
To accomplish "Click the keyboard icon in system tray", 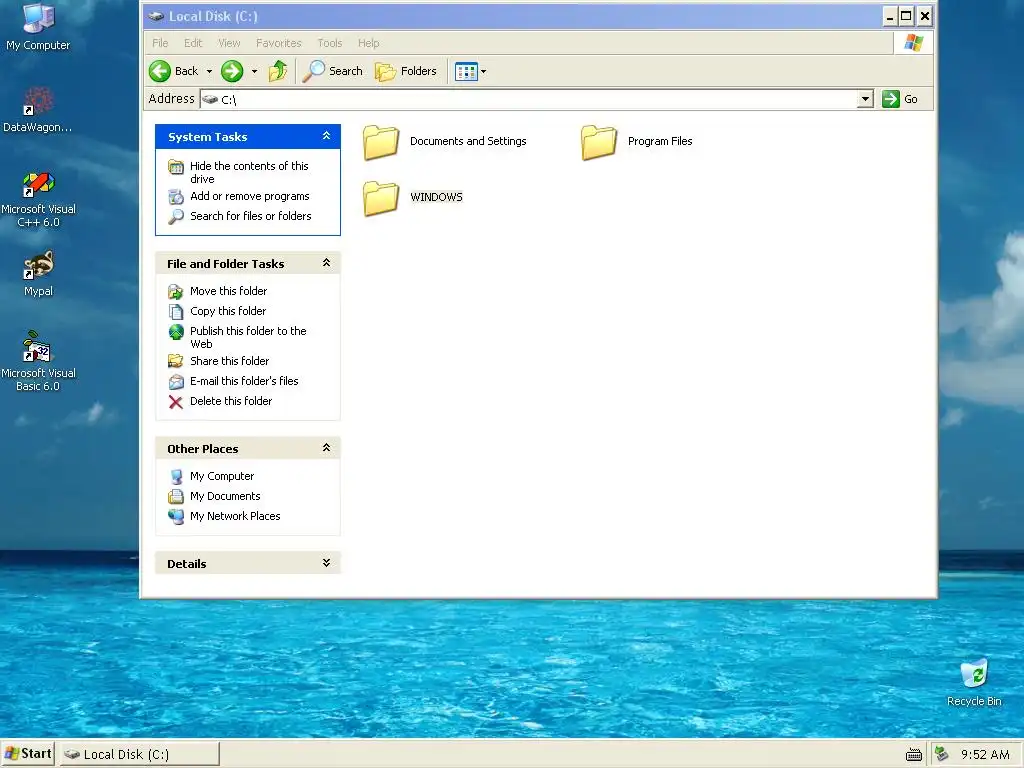I will pyautogui.click(x=914, y=755).
